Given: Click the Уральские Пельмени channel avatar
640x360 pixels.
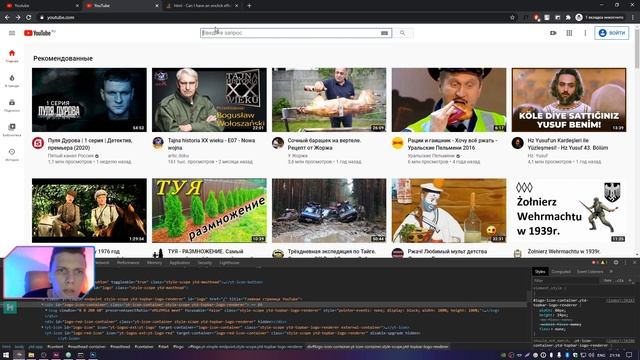Looking at the screenshot, I should 398,143.
